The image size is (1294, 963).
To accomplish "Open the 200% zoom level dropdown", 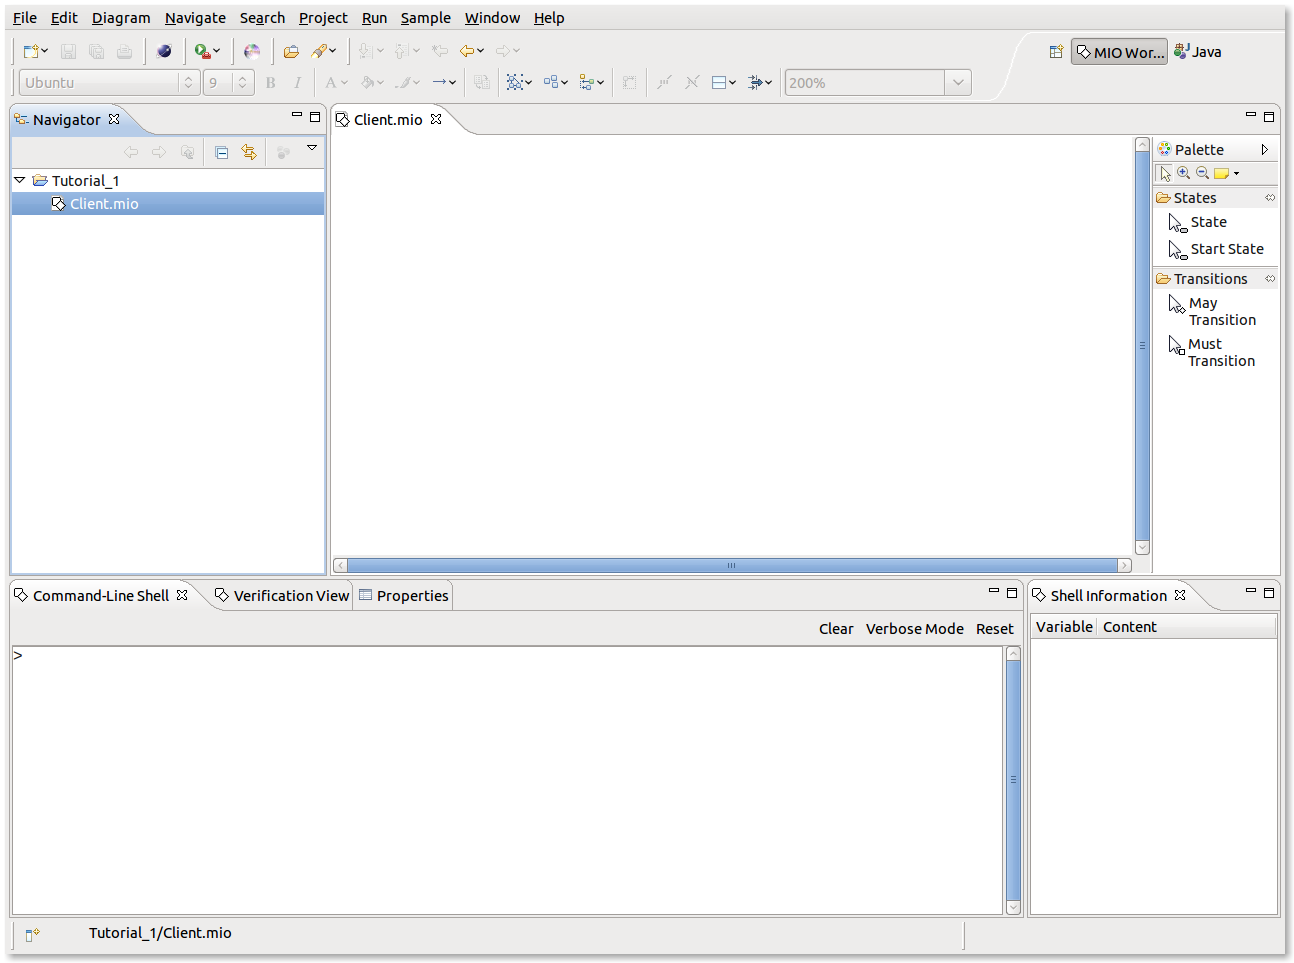I will pos(958,83).
